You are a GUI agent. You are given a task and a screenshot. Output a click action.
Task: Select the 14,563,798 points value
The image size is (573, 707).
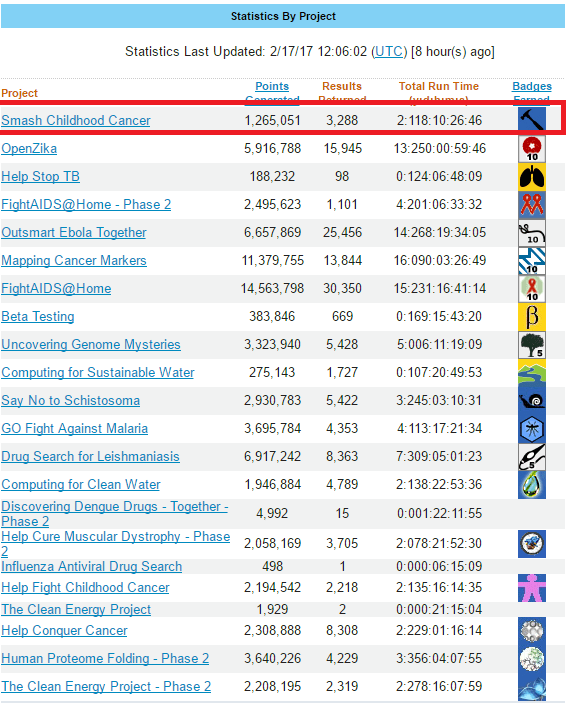pos(272,288)
